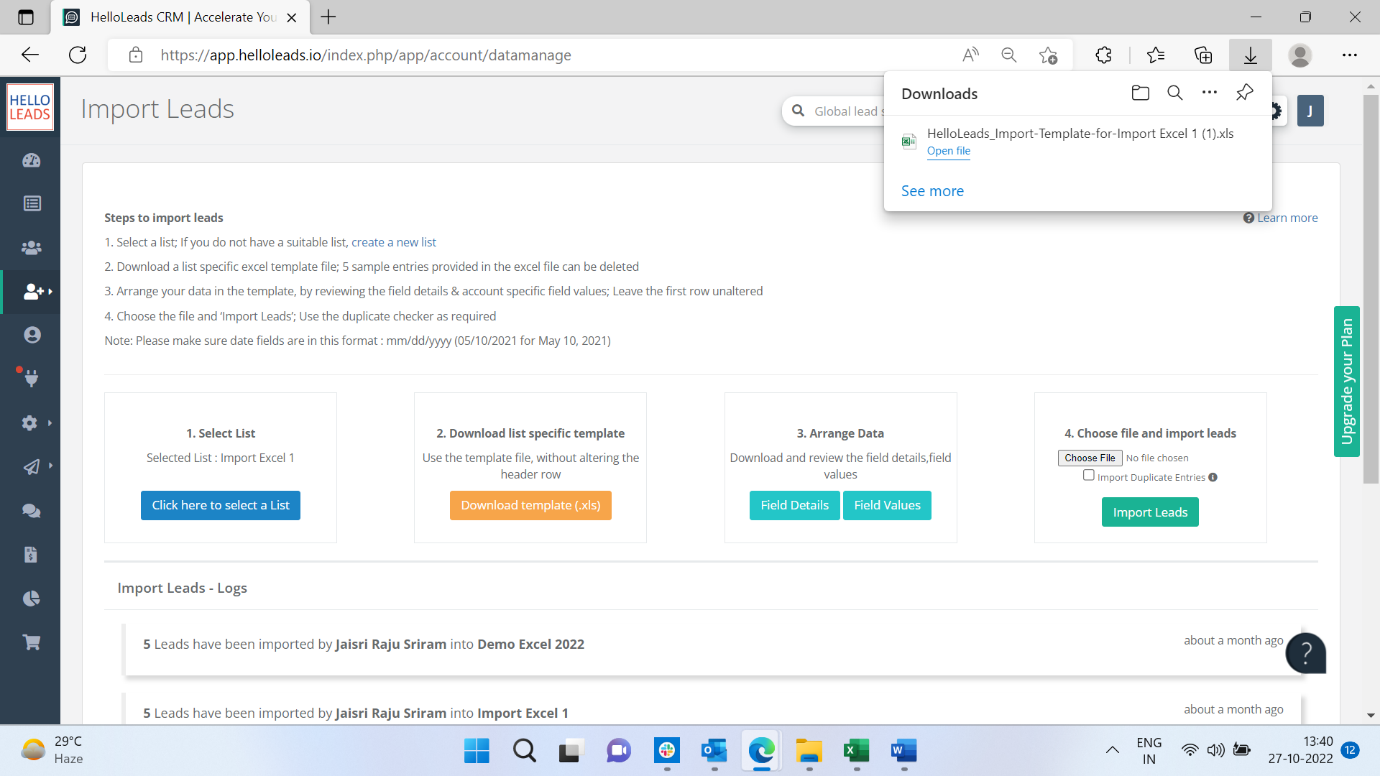Open browser Extensions puzzle icon

click(1104, 55)
